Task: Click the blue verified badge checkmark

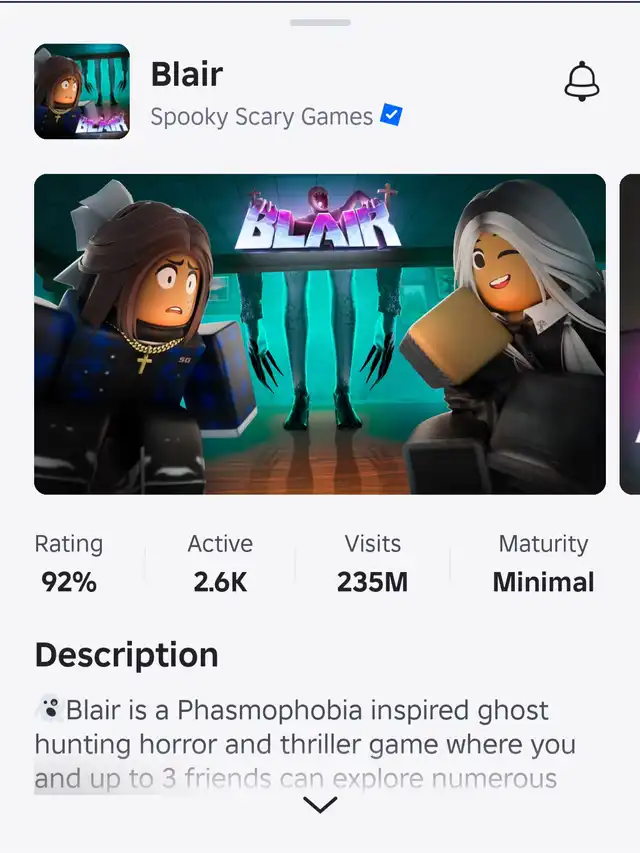Action: (x=391, y=115)
